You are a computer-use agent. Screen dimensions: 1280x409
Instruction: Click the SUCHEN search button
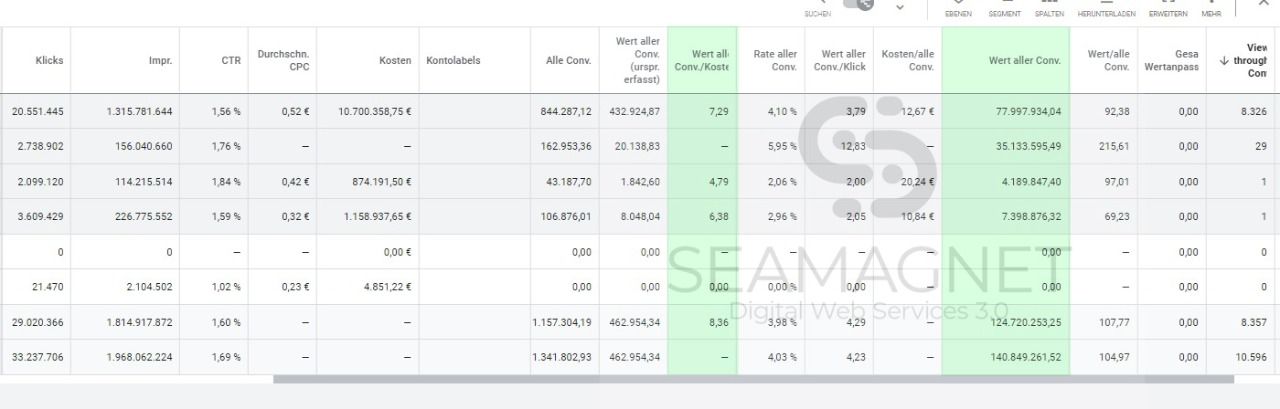[x=817, y=8]
